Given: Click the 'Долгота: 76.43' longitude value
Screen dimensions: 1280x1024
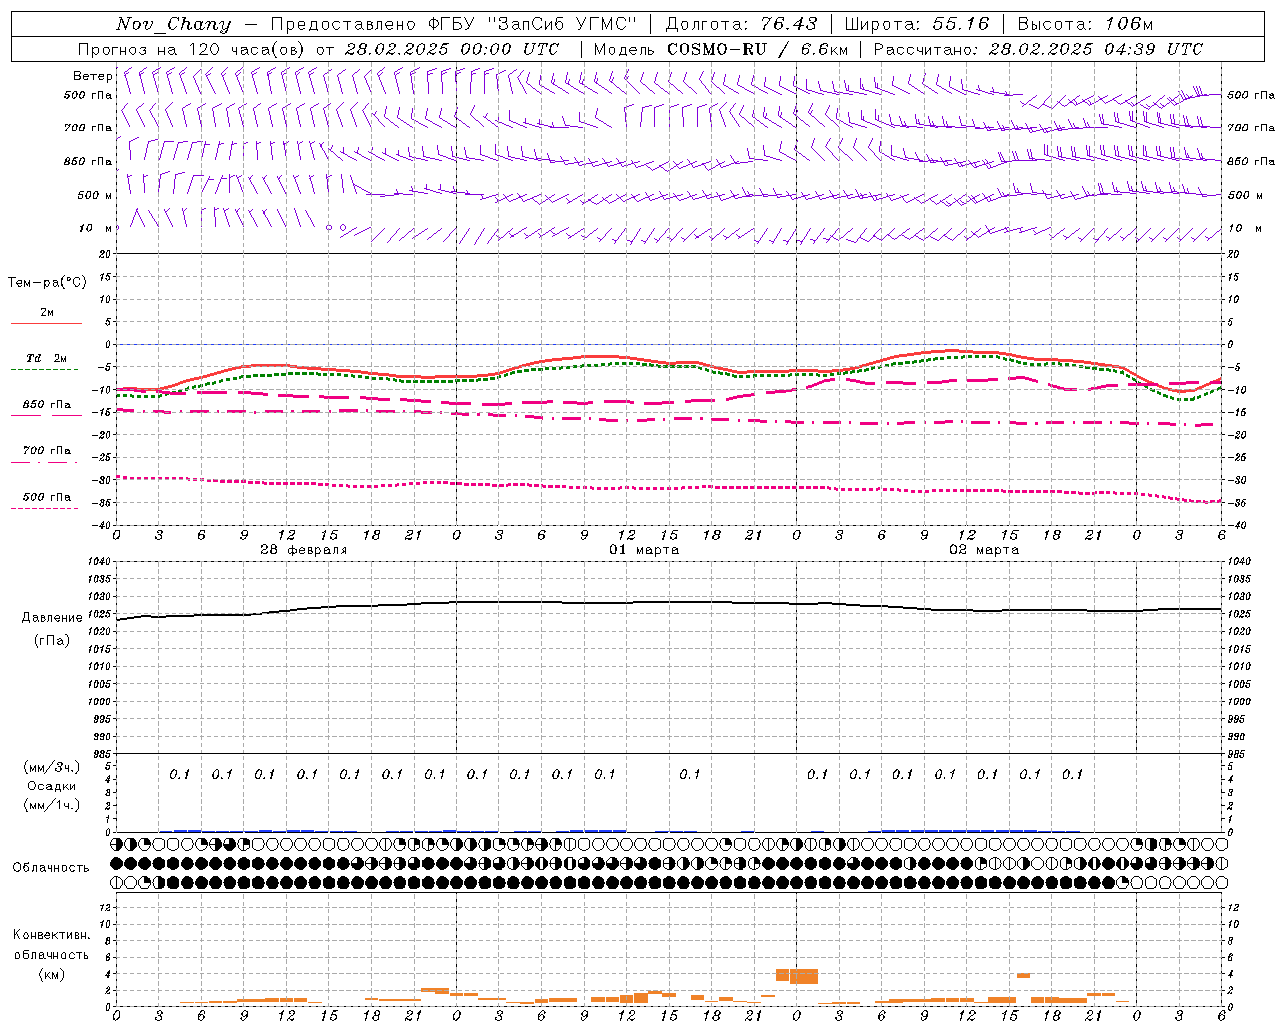Looking at the screenshot, I should click(741, 24).
